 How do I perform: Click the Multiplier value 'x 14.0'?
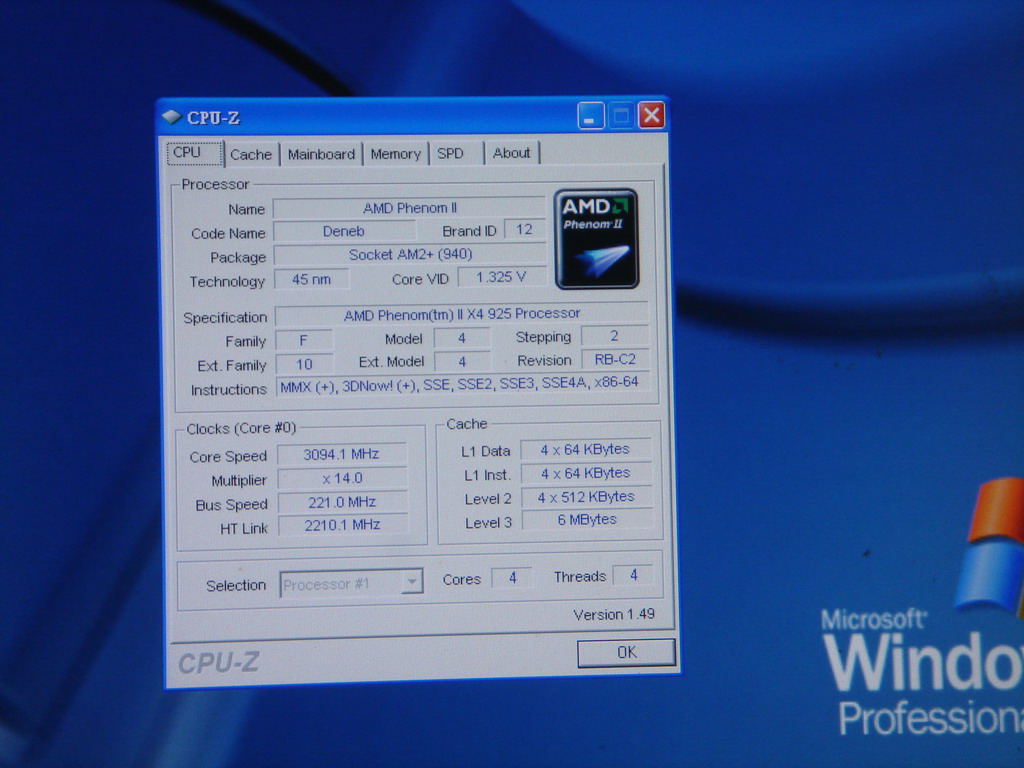(x=343, y=478)
